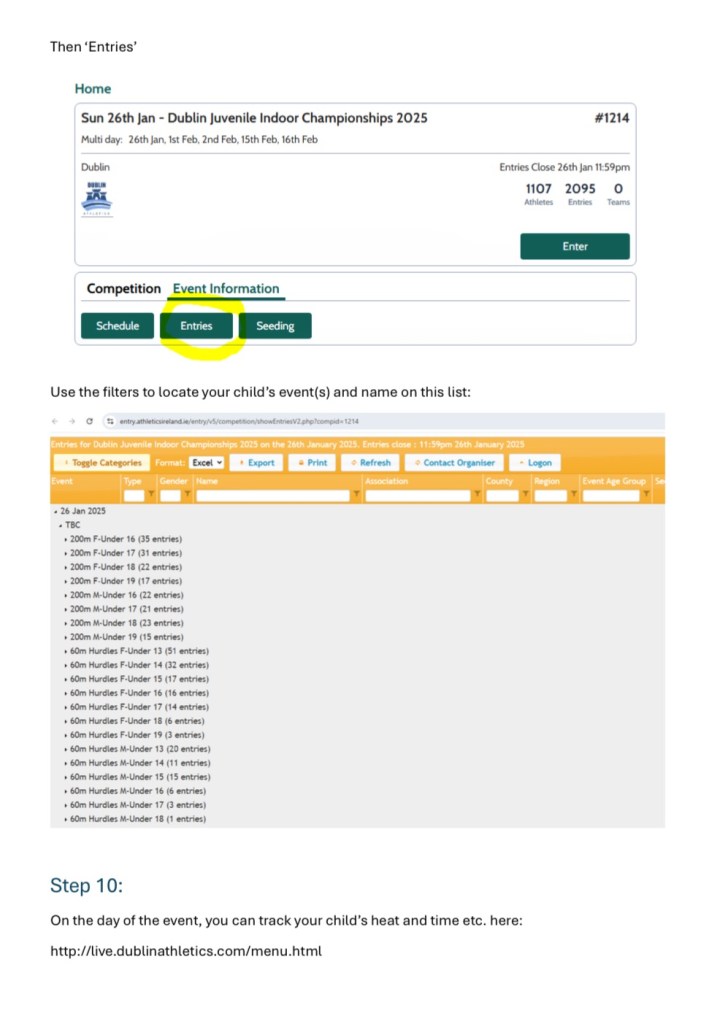Reload page using browser refresh icon
This screenshot has width=712, height=1024.
pyautogui.click(x=89, y=421)
